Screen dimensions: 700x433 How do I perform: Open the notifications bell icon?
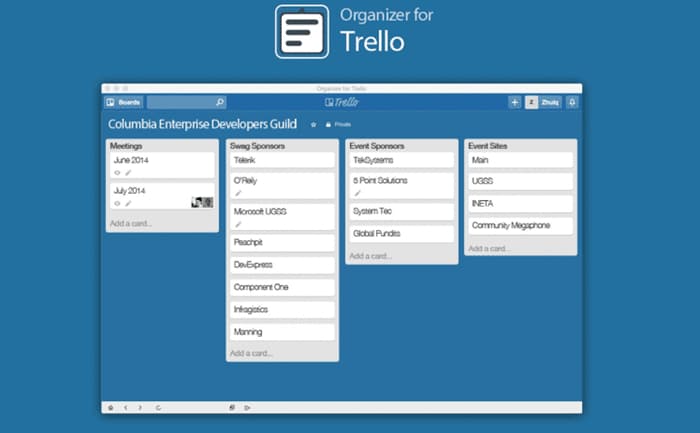(572, 102)
